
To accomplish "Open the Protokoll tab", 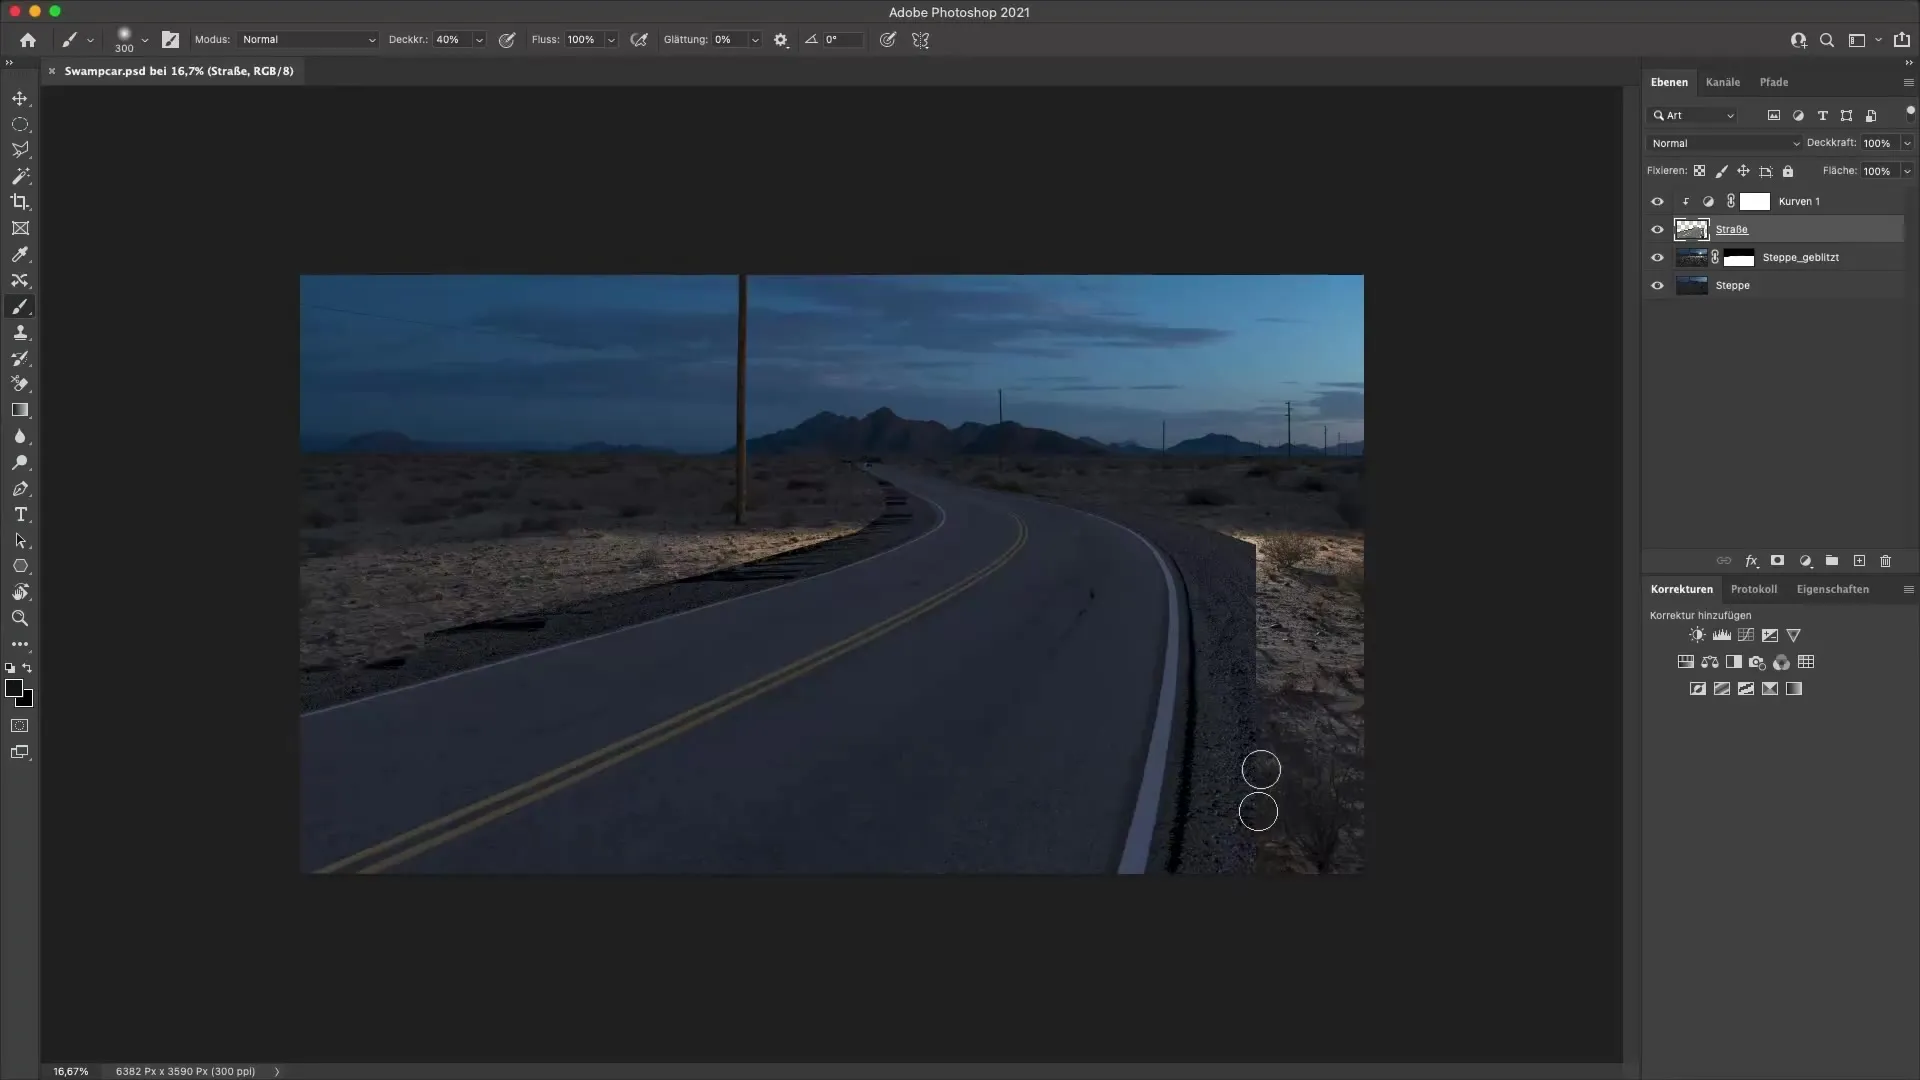I will point(1755,589).
